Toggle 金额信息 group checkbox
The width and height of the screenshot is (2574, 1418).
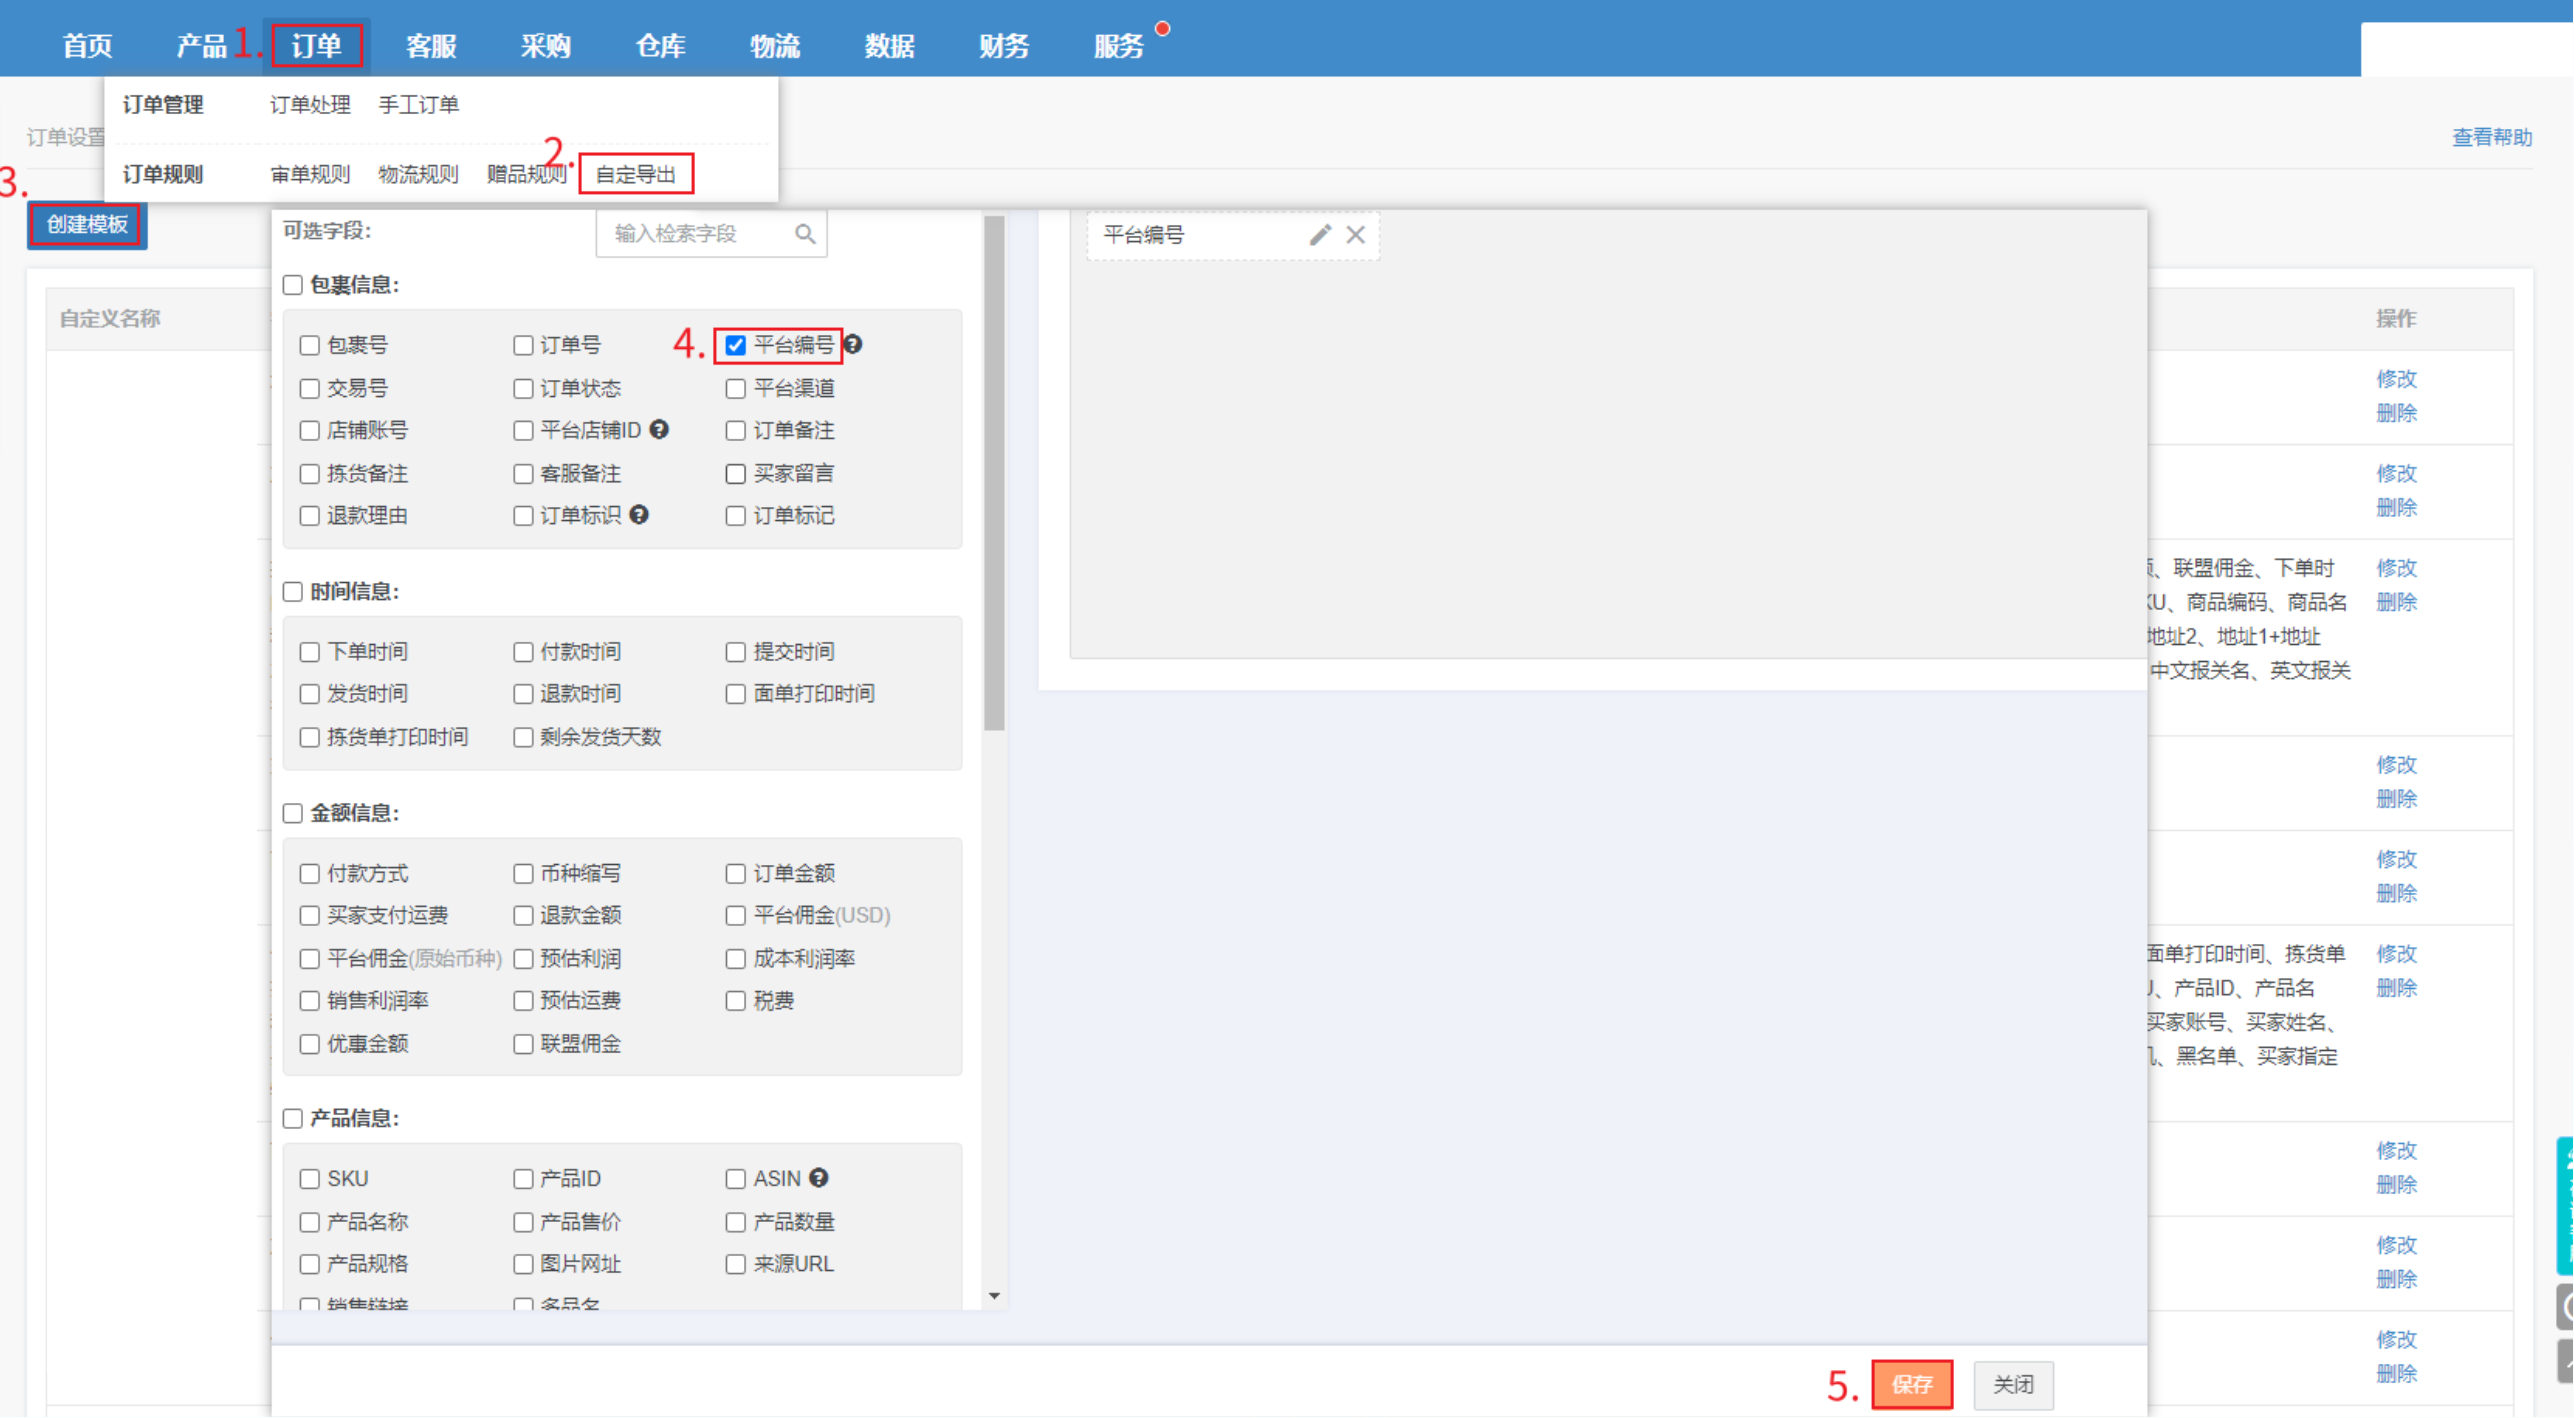[293, 813]
